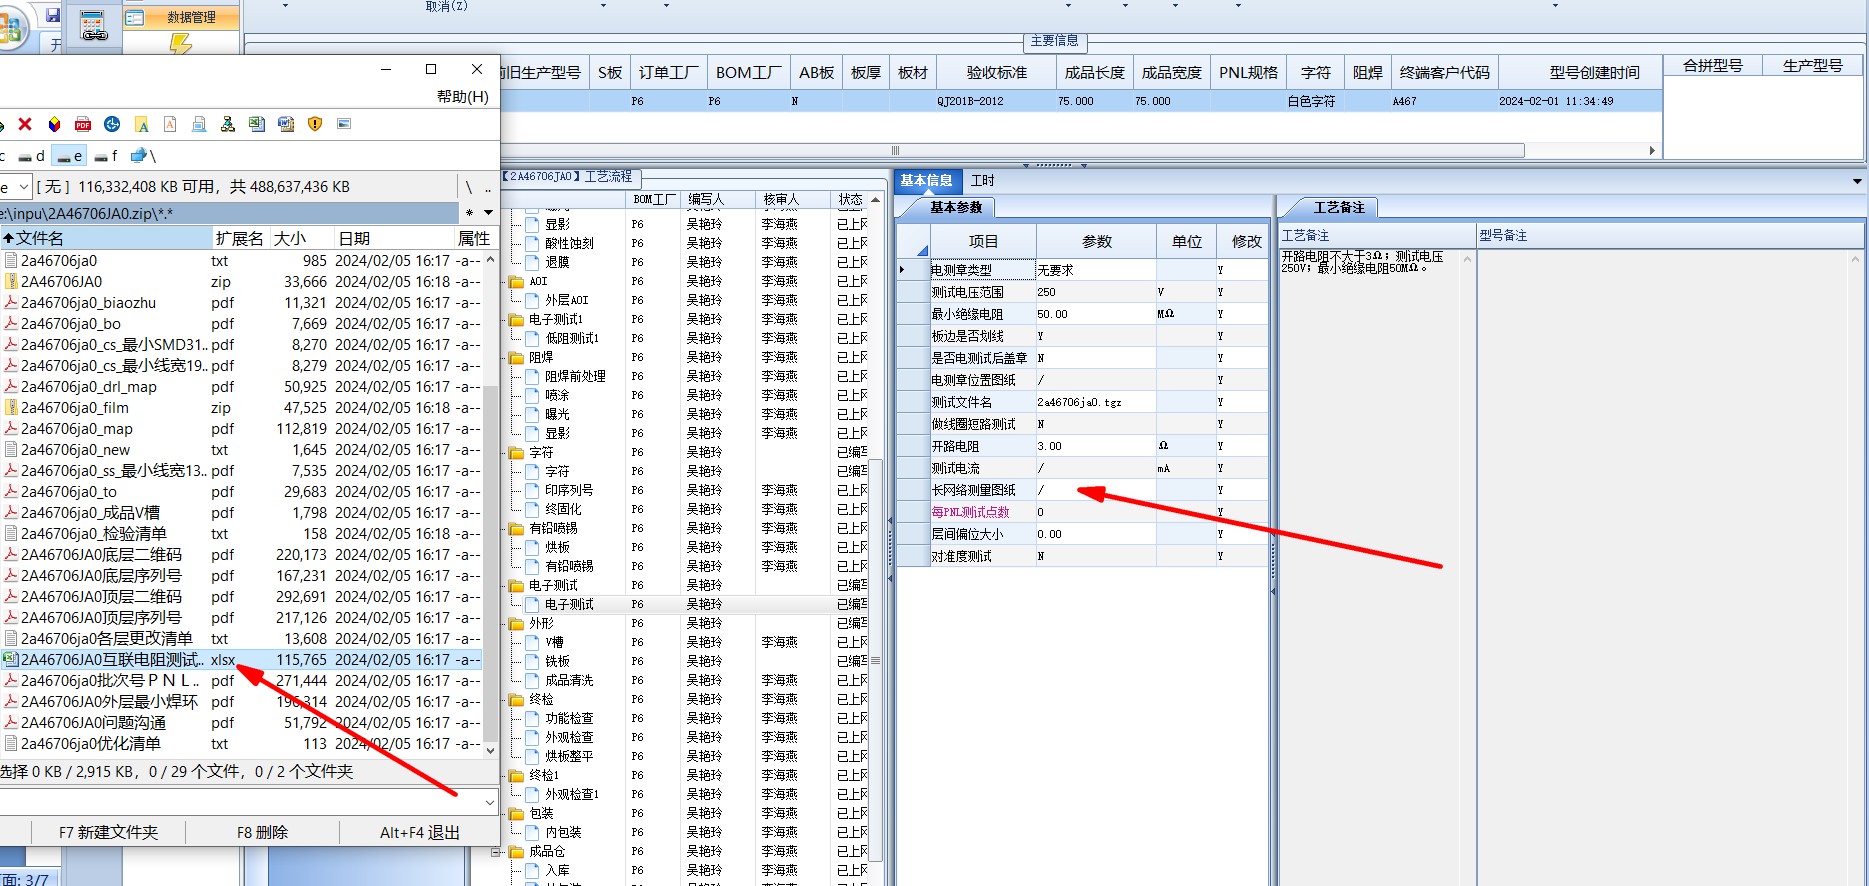This screenshot has height=886, width=1869.
Task: Click the yellow page letter A icon
Action: [141, 124]
